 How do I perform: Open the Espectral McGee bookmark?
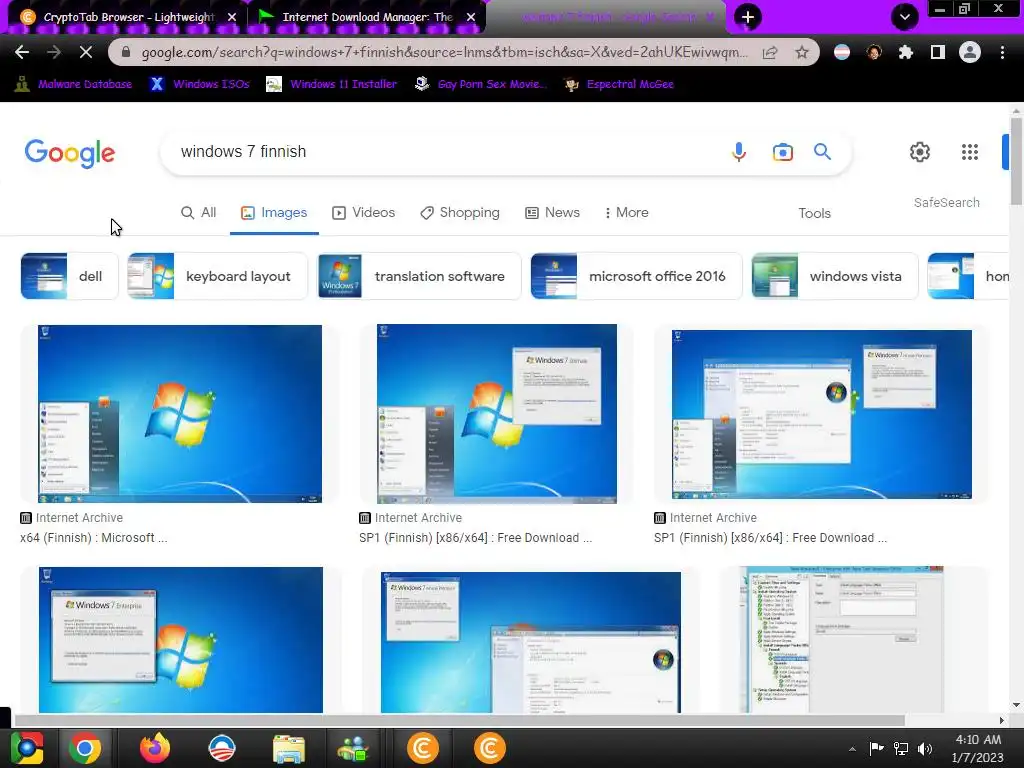click(619, 84)
